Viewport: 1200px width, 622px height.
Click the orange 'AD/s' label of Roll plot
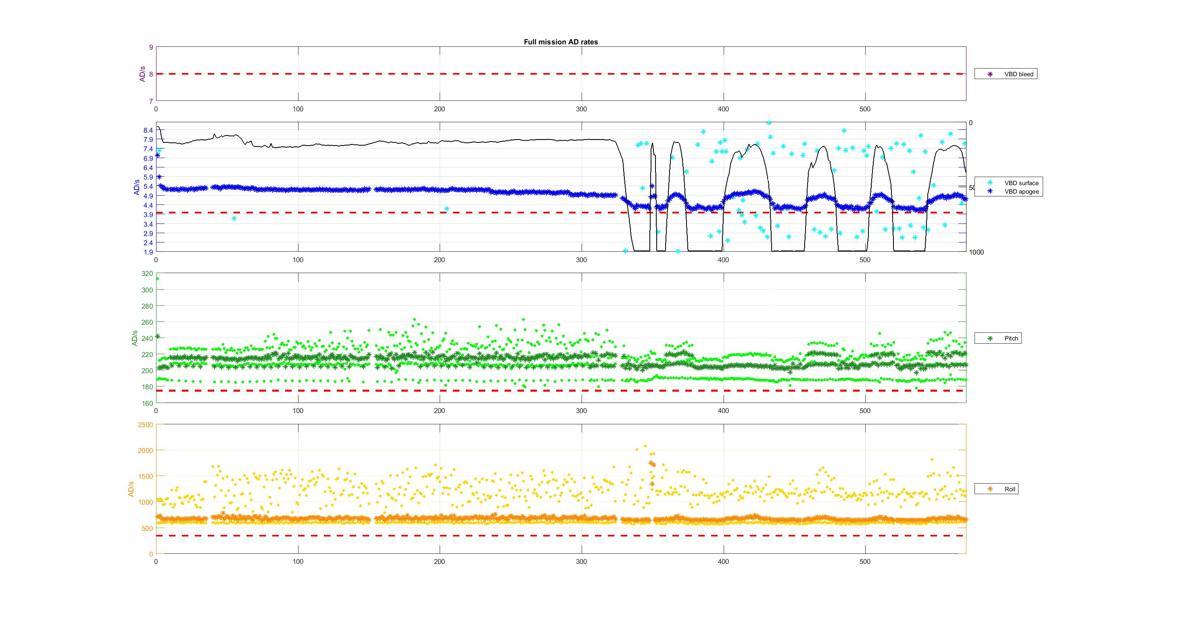click(129, 489)
